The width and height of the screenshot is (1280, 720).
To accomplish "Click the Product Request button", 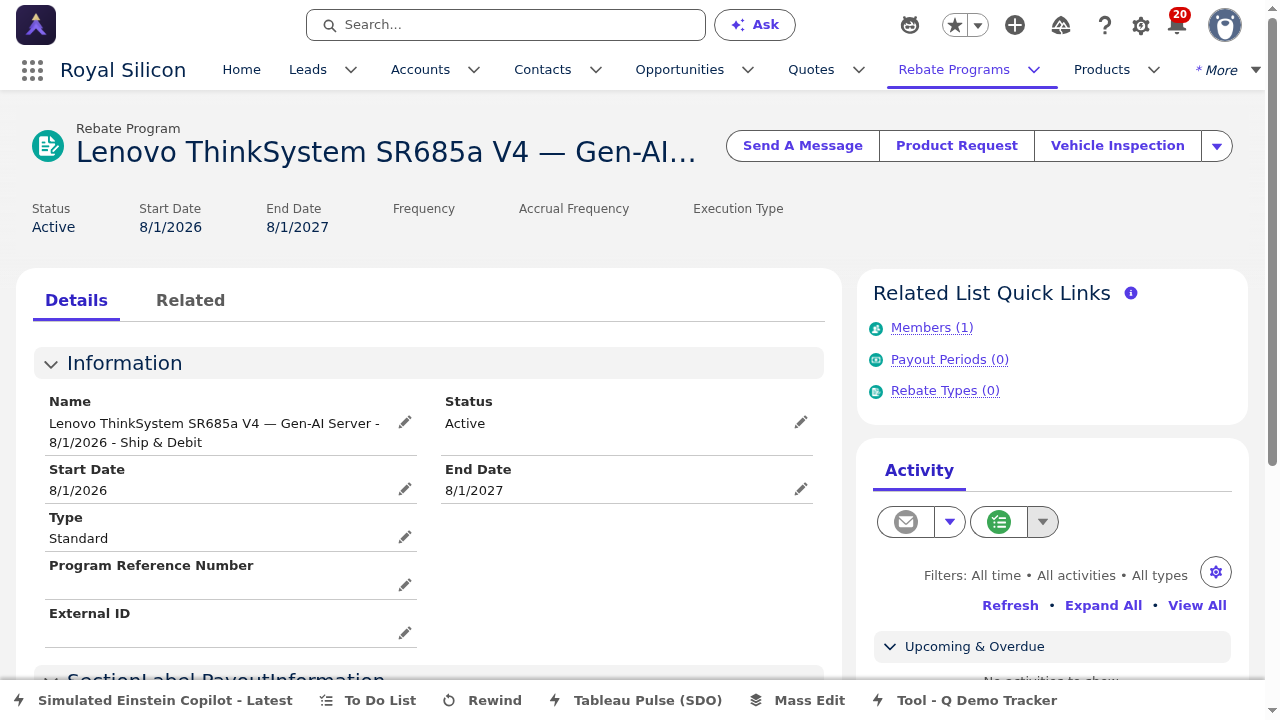I will pos(957,146).
